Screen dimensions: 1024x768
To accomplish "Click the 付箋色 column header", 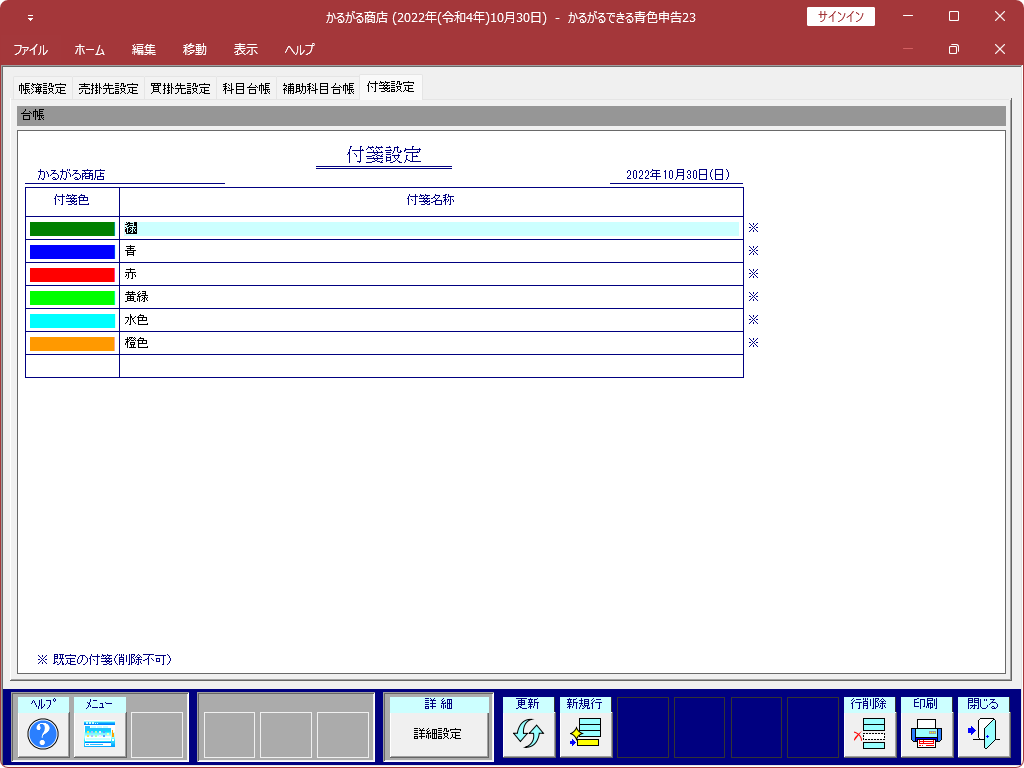I will click(72, 201).
